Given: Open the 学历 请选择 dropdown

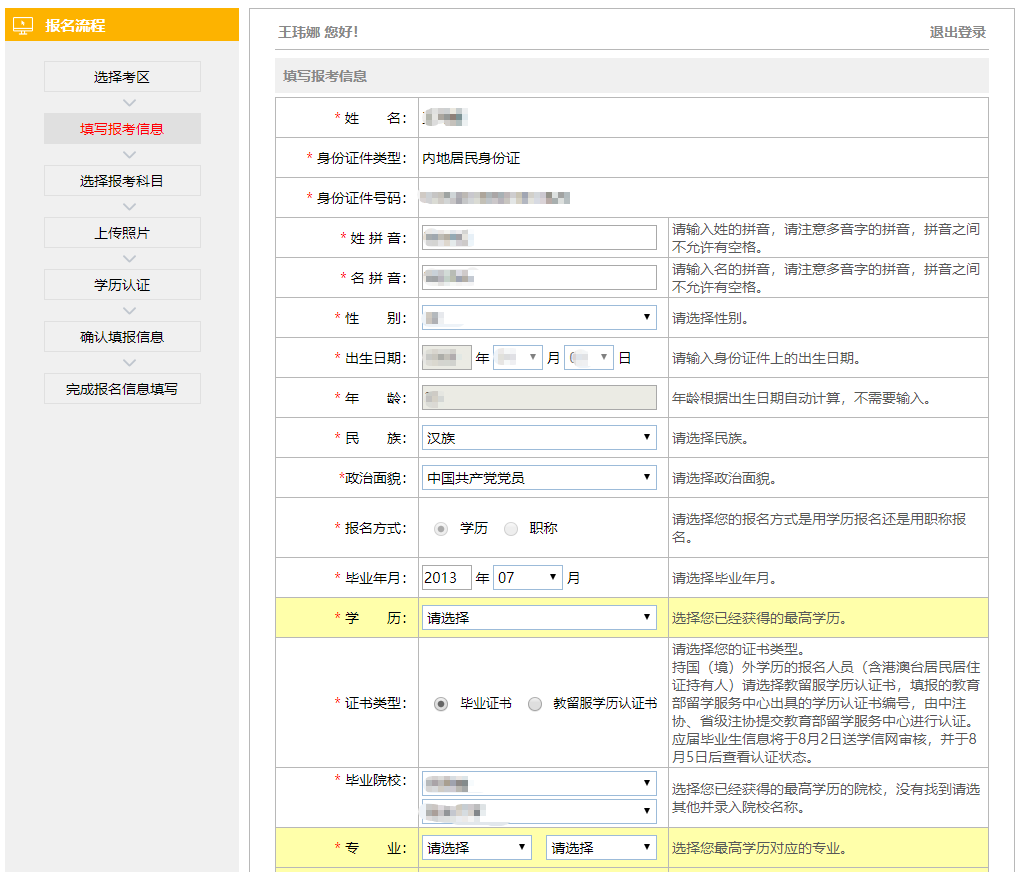Looking at the screenshot, I should [538, 617].
